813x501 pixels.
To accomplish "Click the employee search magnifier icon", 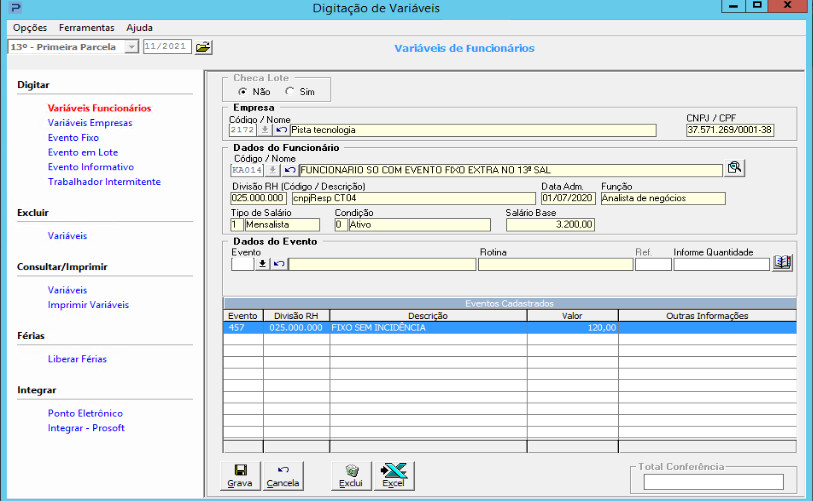I will click(735, 169).
